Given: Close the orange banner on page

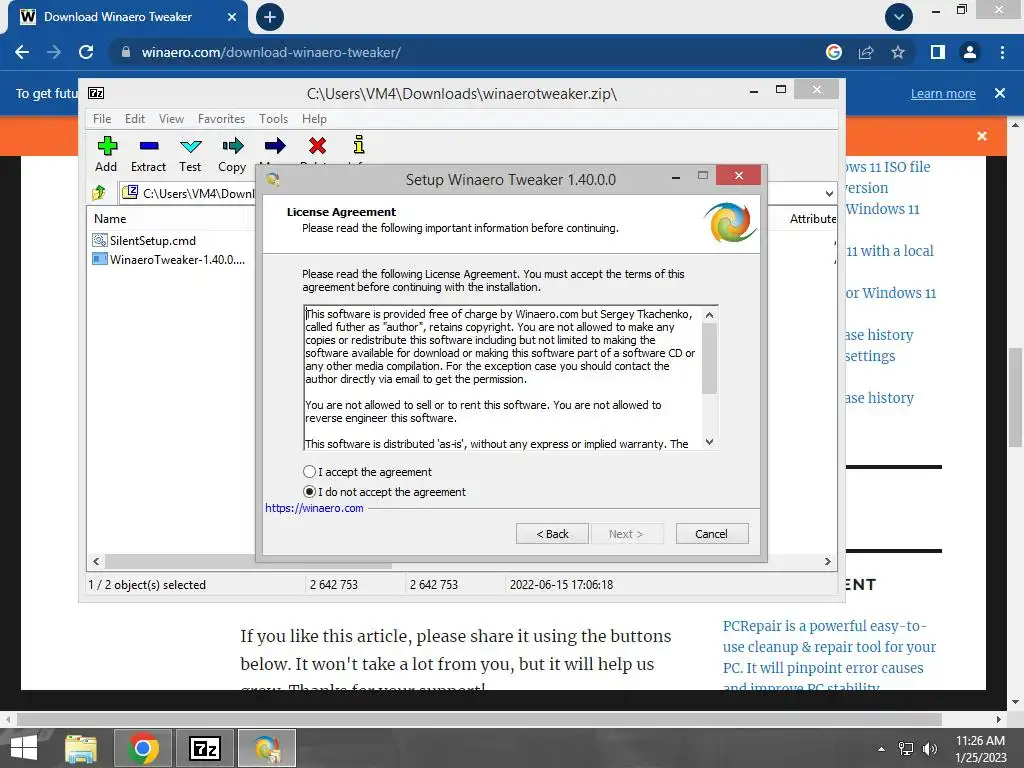Looking at the screenshot, I should (x=982, y=136).
